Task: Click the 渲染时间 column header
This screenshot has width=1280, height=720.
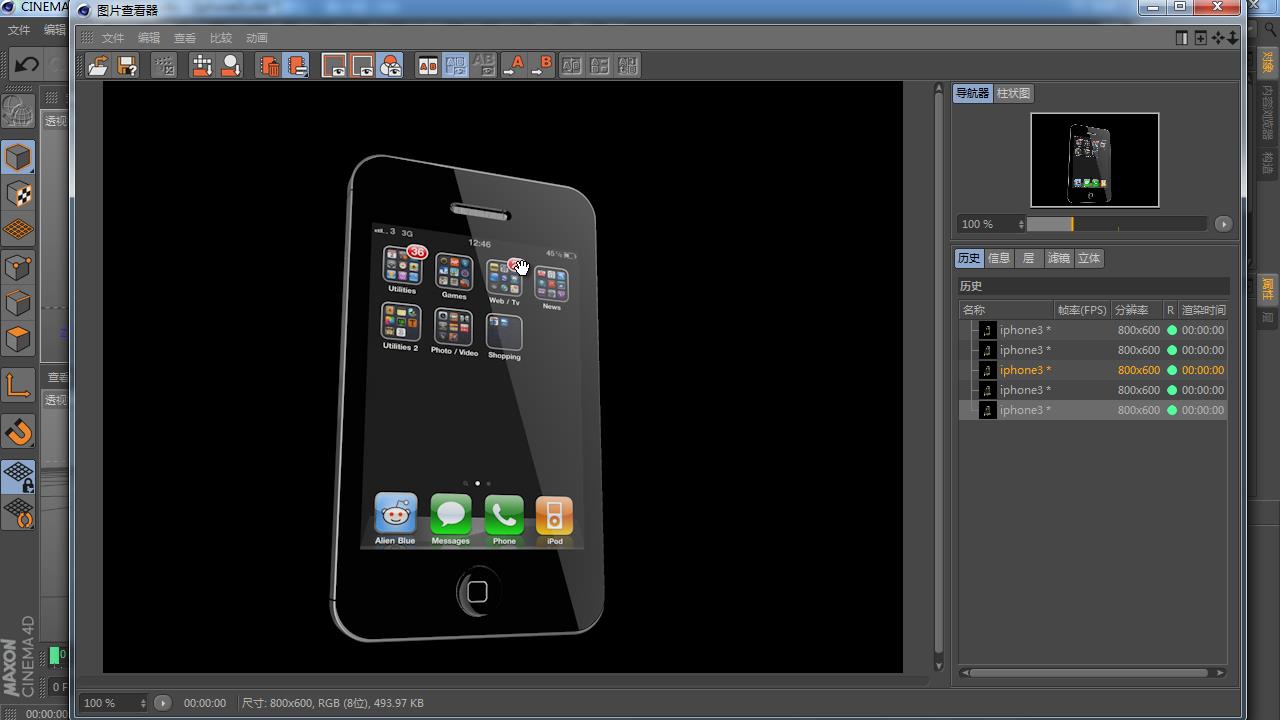Action: point(1203,310)
